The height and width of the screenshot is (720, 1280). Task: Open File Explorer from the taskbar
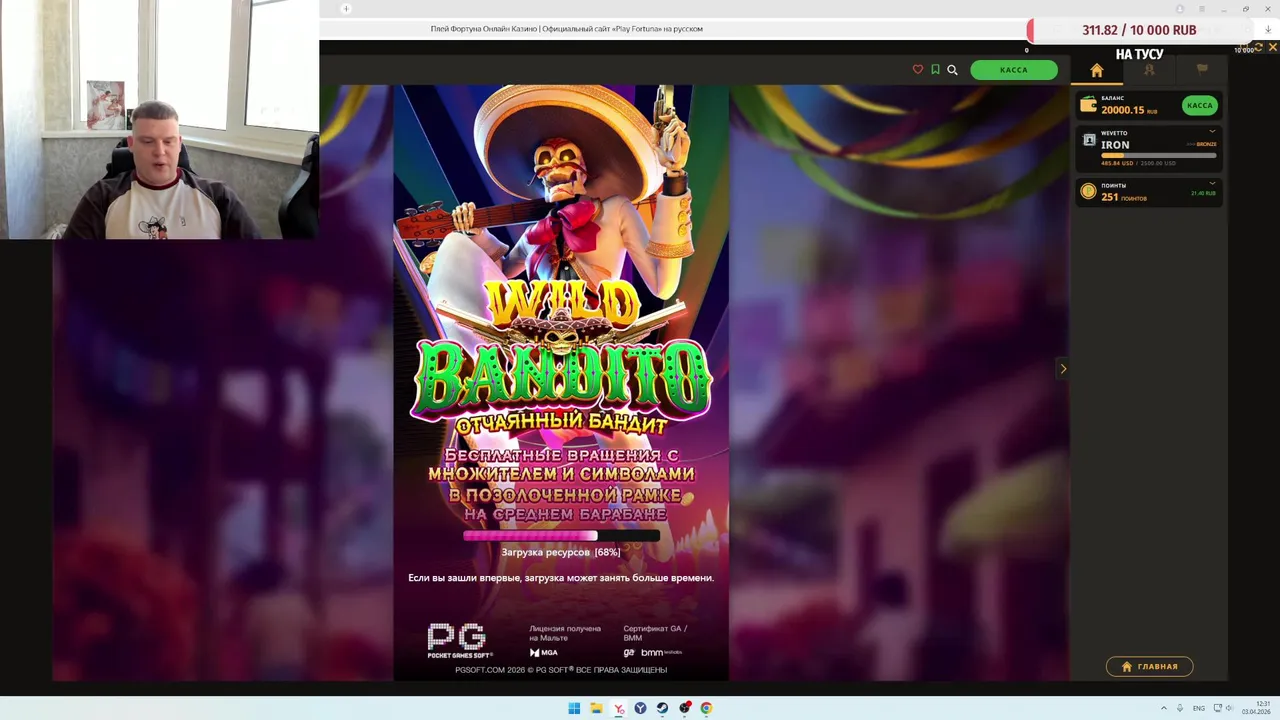pyautogui.click(x=596, y=708)
